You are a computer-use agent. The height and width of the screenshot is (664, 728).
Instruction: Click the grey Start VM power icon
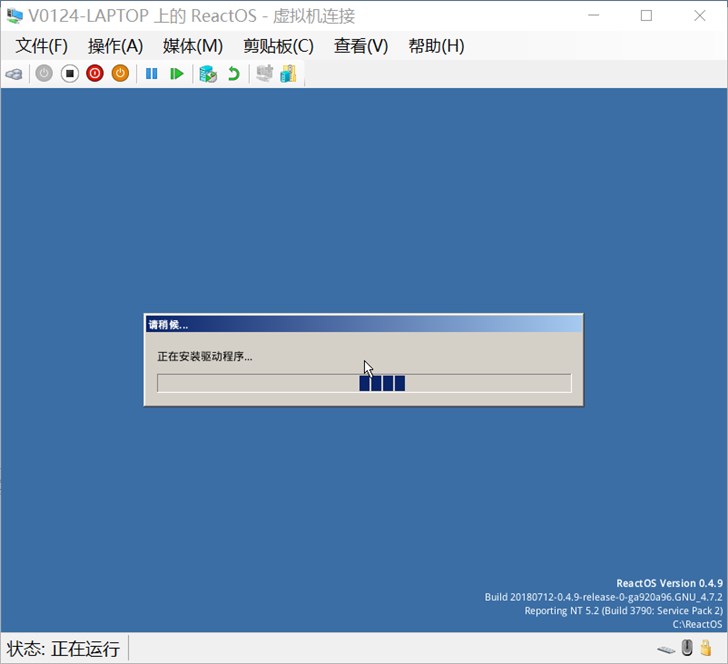[44, 73]
